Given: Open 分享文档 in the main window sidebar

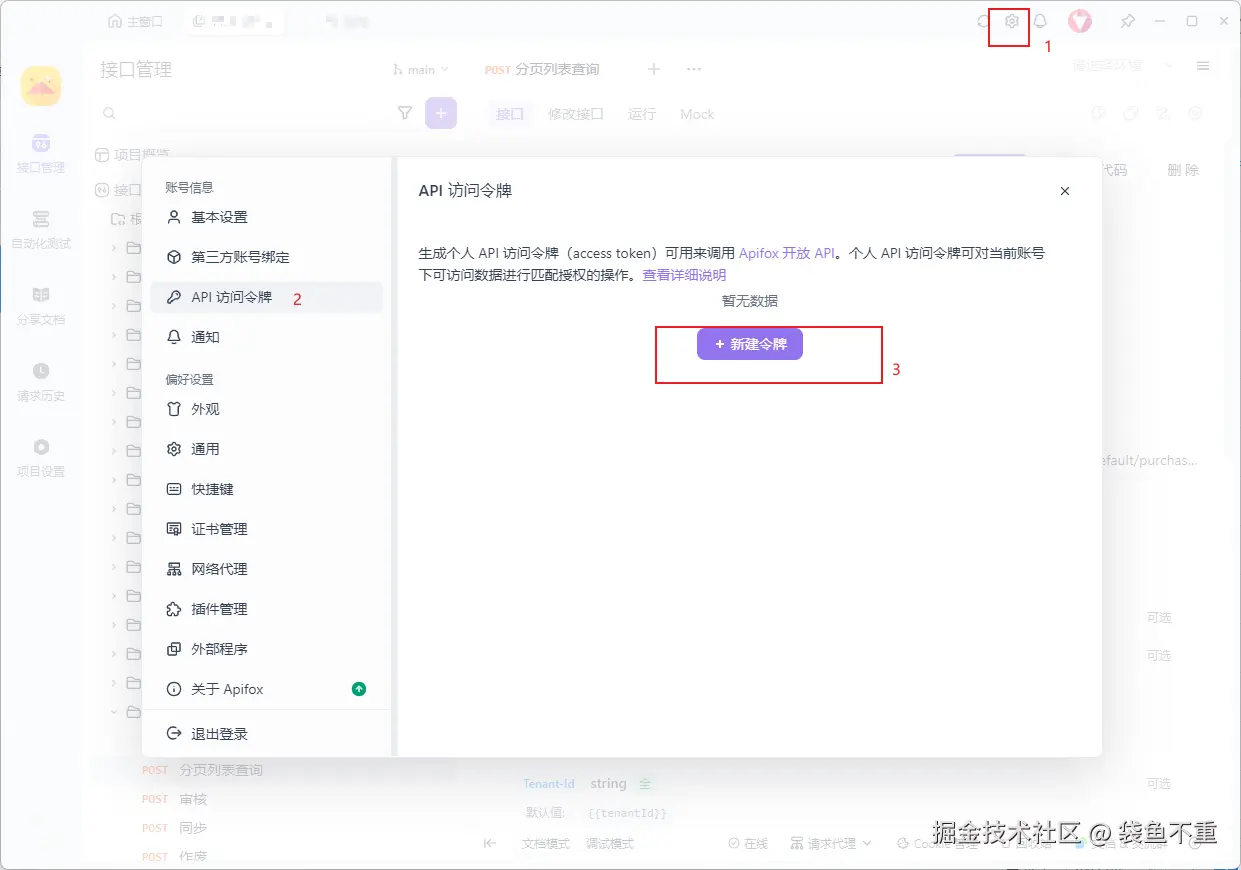Looking at the screenshot, I should (41, 306).
